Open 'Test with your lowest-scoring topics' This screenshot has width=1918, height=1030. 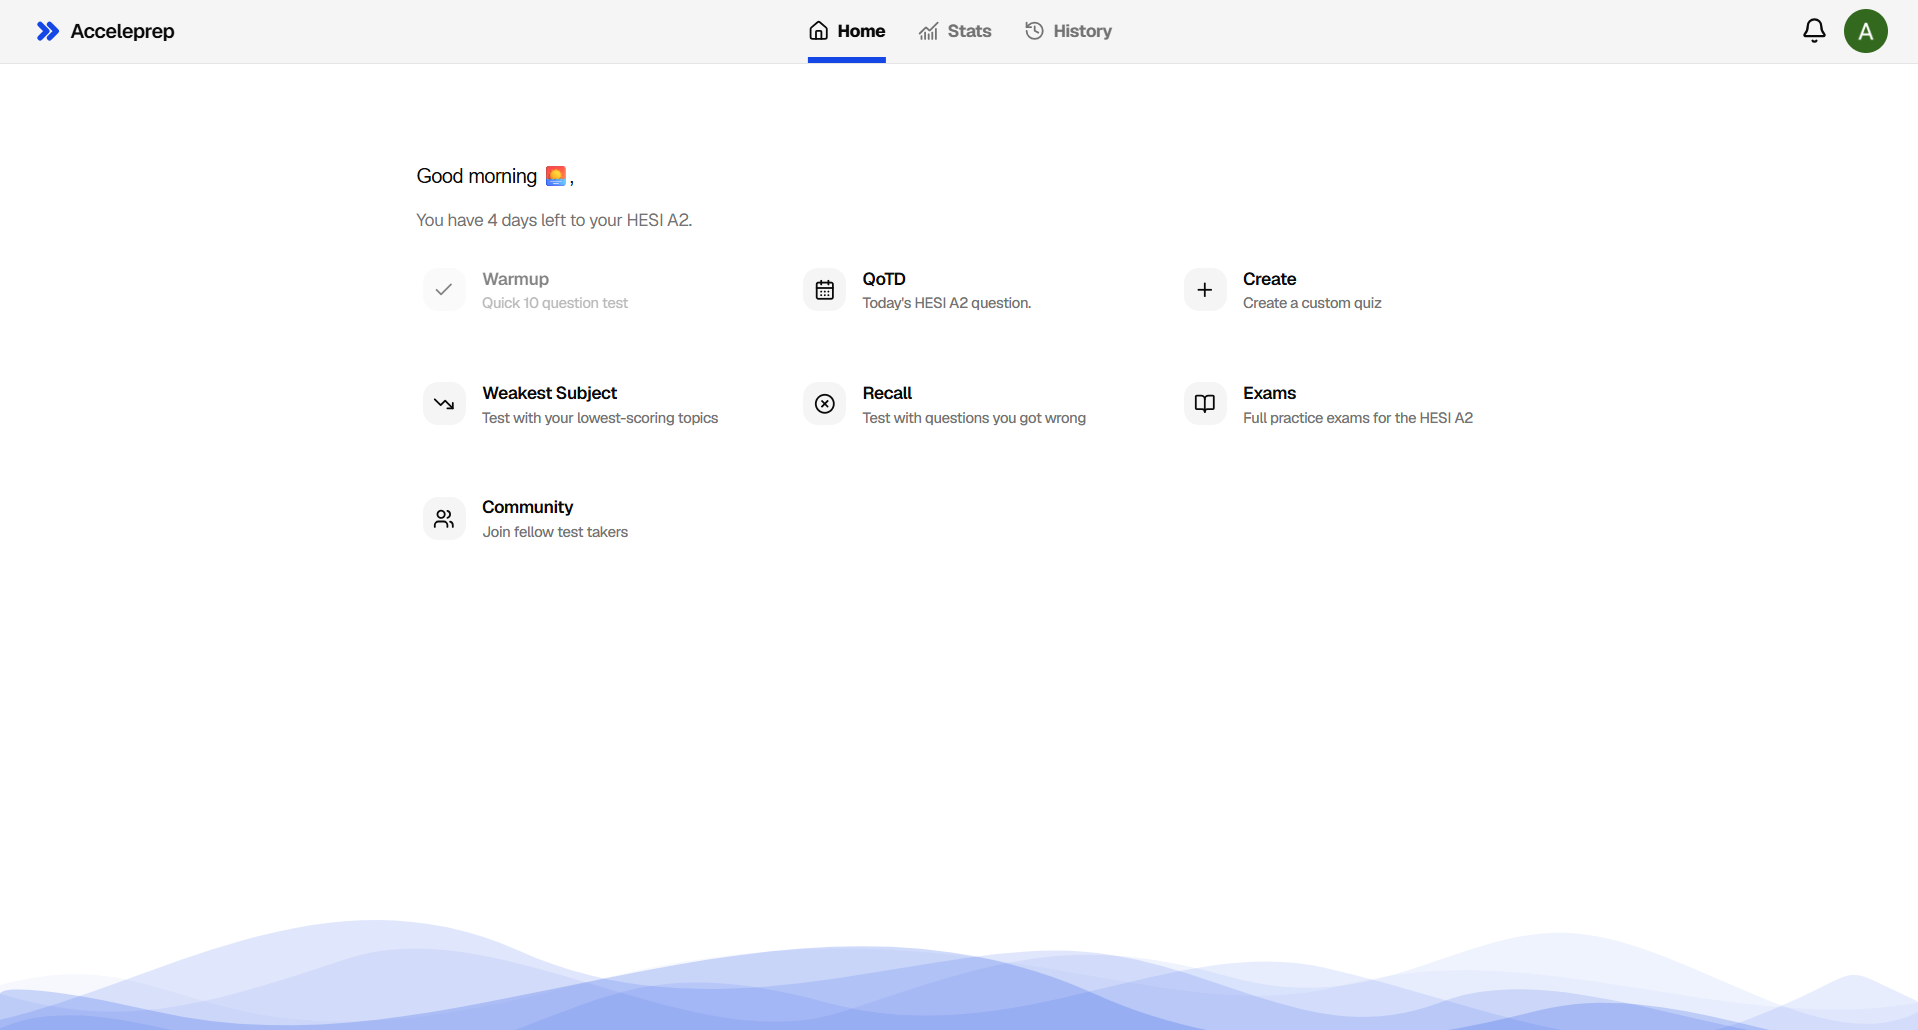[599, 418]
